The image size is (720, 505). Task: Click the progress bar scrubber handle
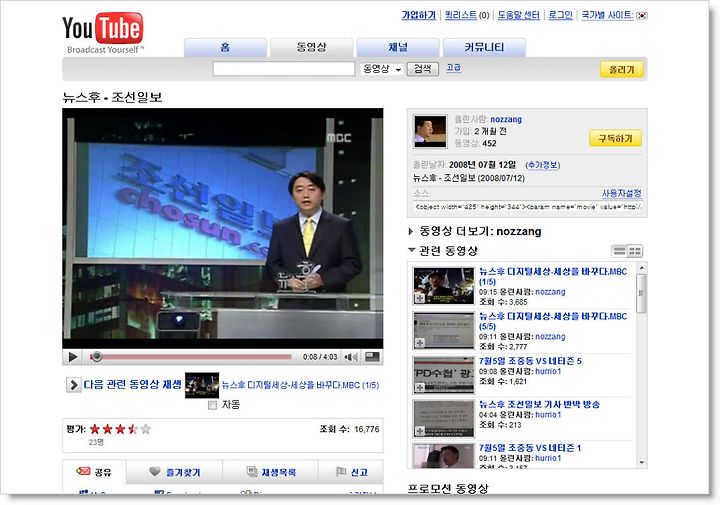point(96,356)
